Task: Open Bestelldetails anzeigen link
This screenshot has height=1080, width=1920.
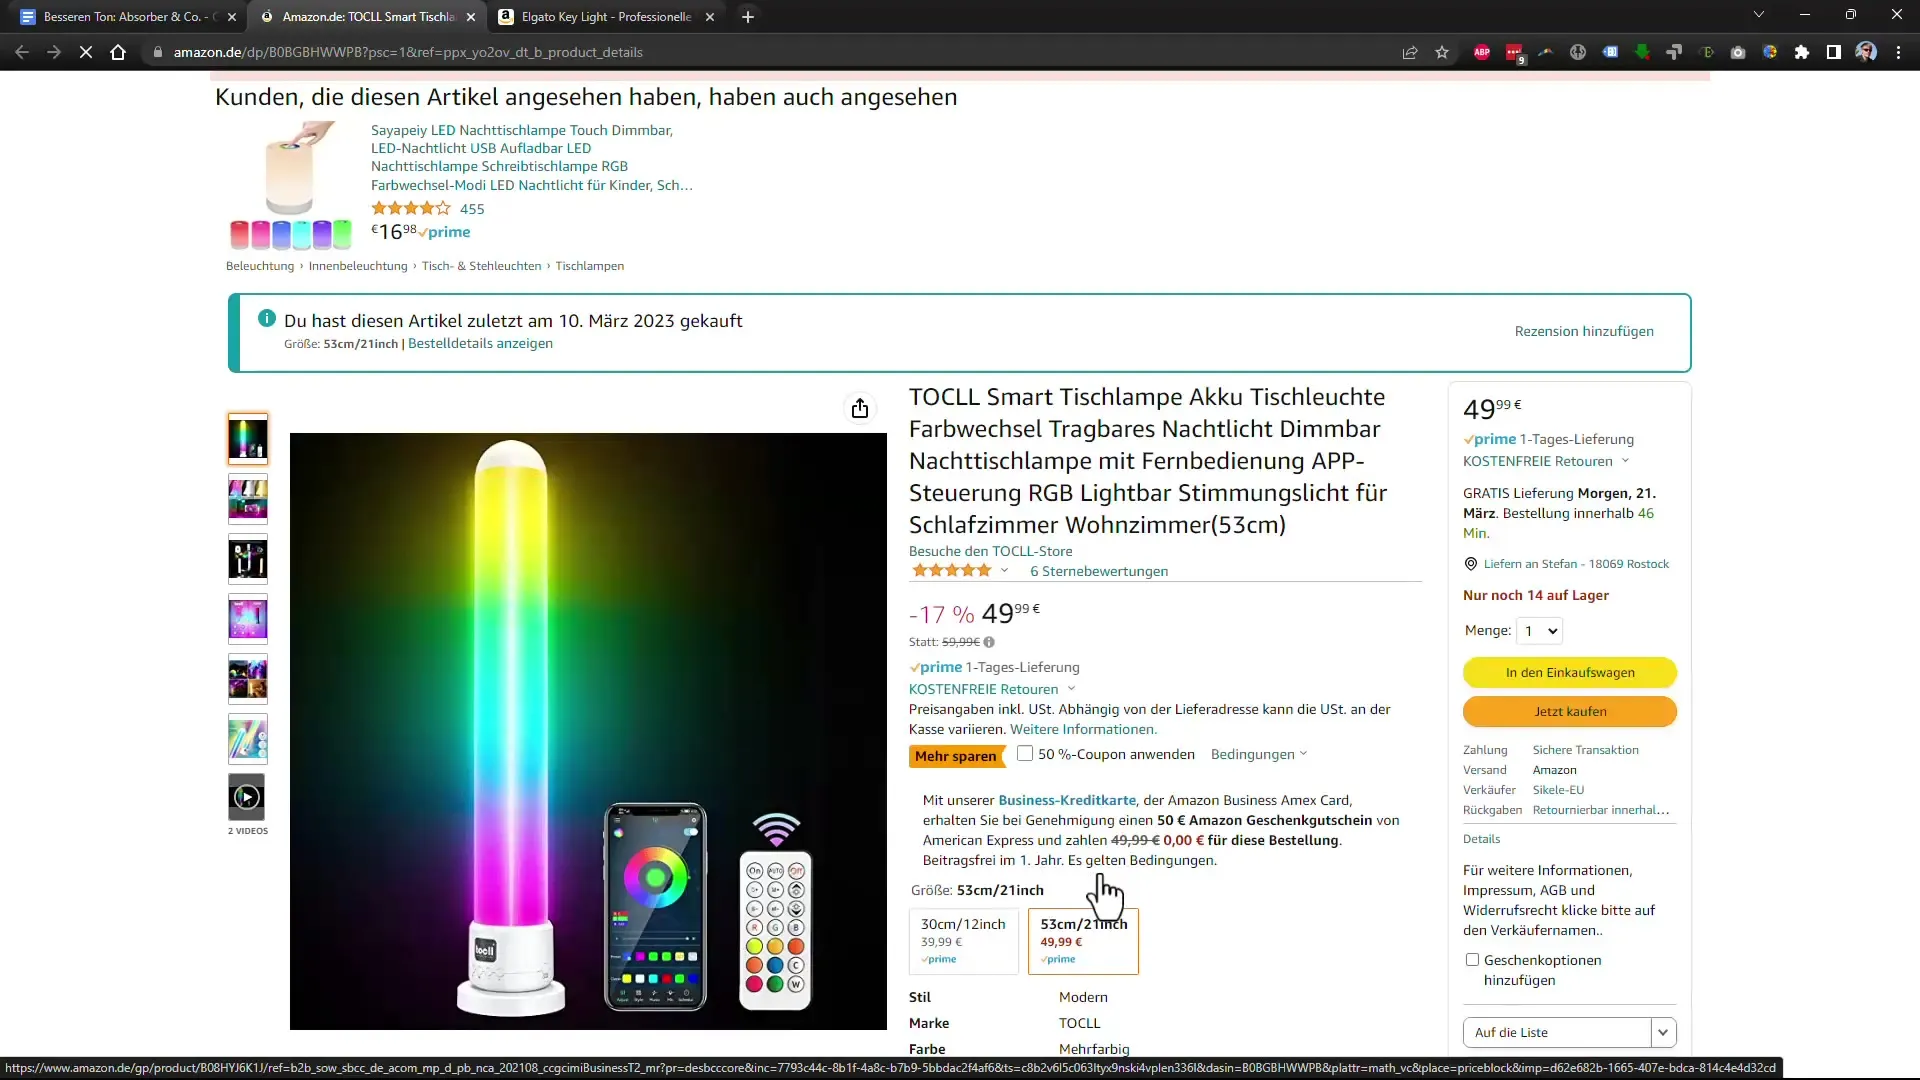Action: pos(480,343)
